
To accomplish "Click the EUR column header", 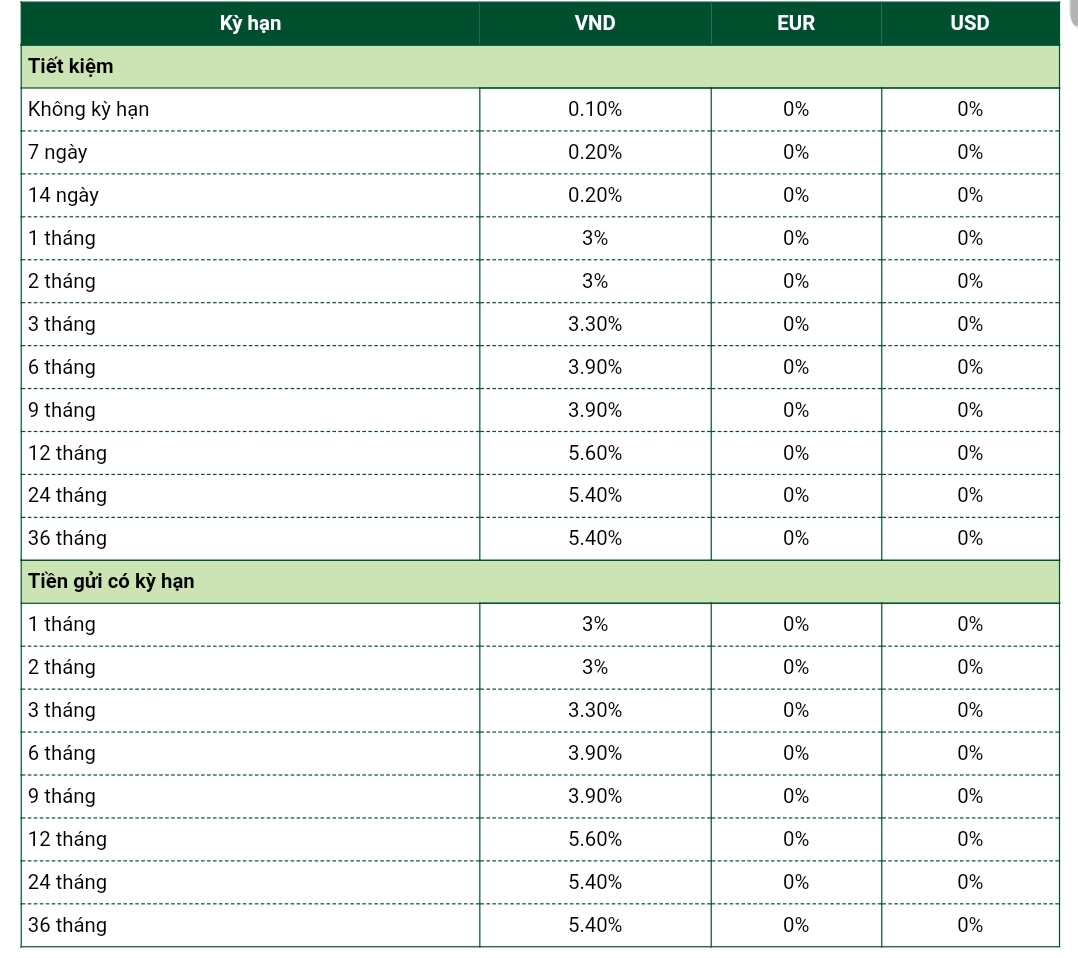I will coord(796,23).
